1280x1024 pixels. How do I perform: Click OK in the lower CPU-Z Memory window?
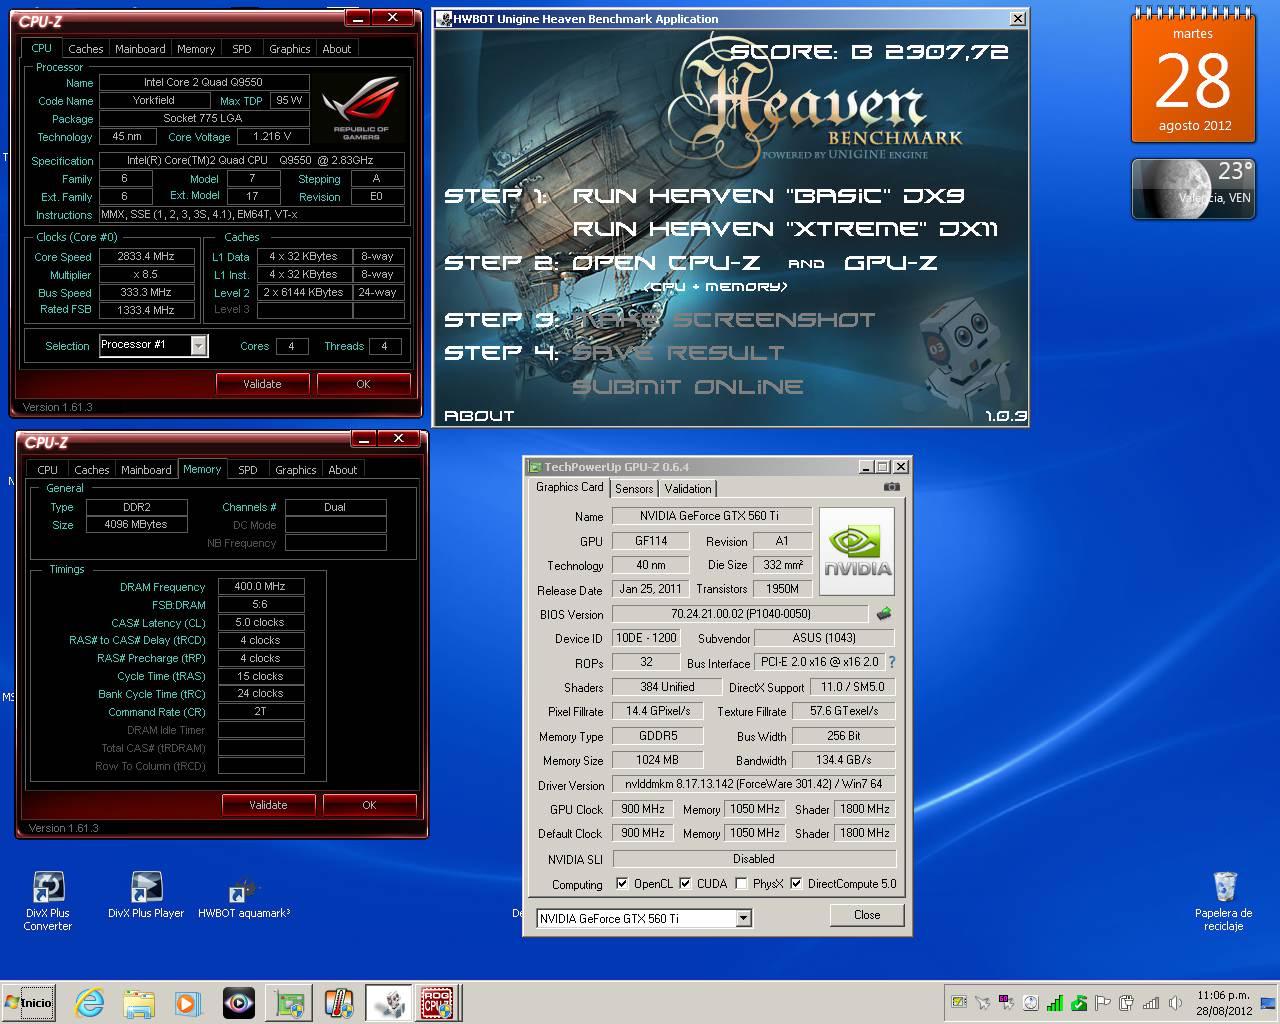click(x=369, y=805)
